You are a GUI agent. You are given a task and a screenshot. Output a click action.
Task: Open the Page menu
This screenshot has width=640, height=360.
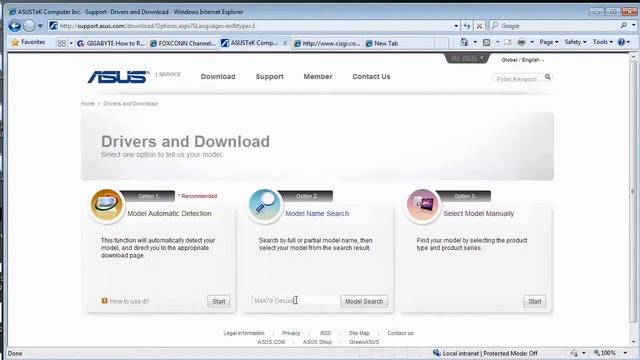click(x=548, y=42)
